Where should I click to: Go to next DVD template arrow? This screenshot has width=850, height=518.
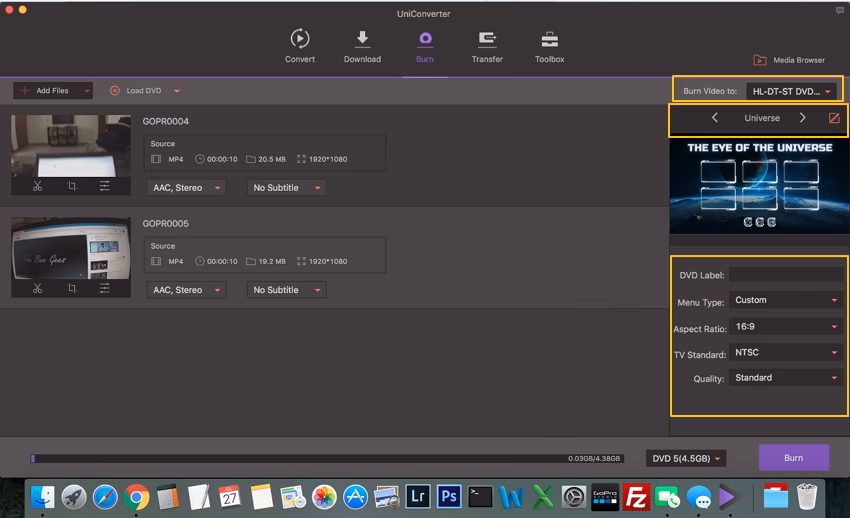point(802,118)
